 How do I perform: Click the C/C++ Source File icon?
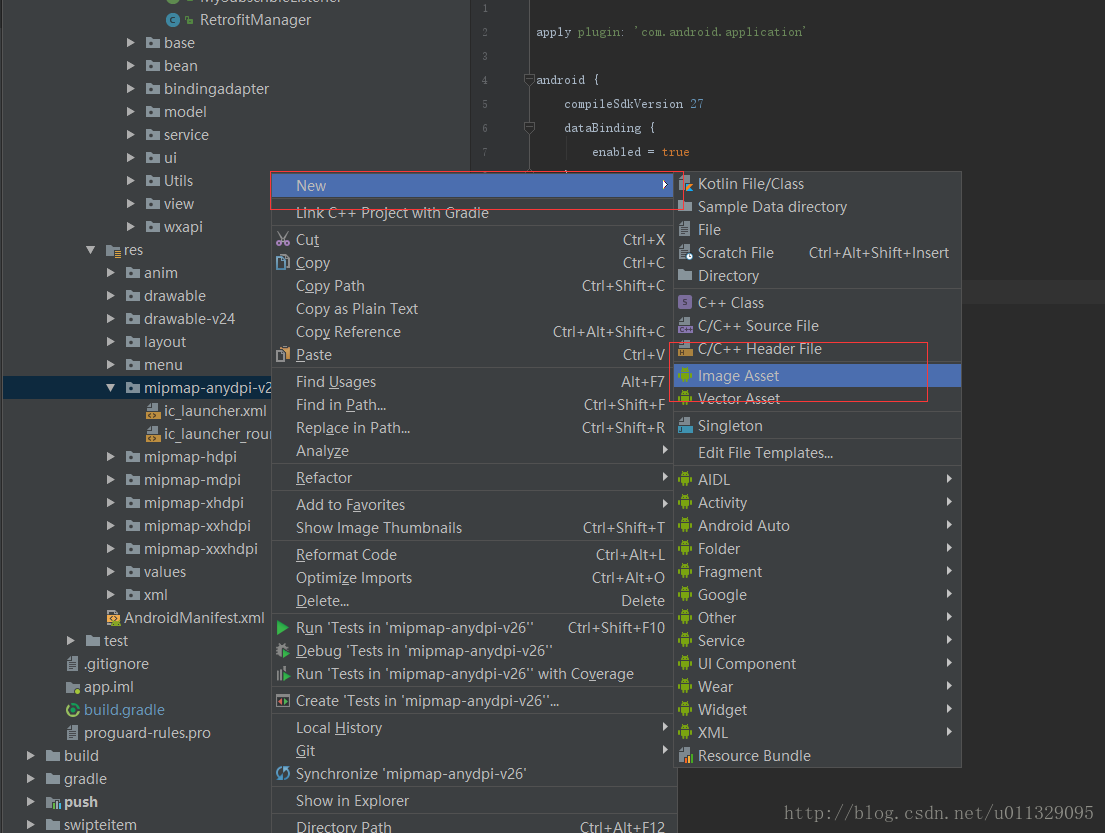click(685, 326)
